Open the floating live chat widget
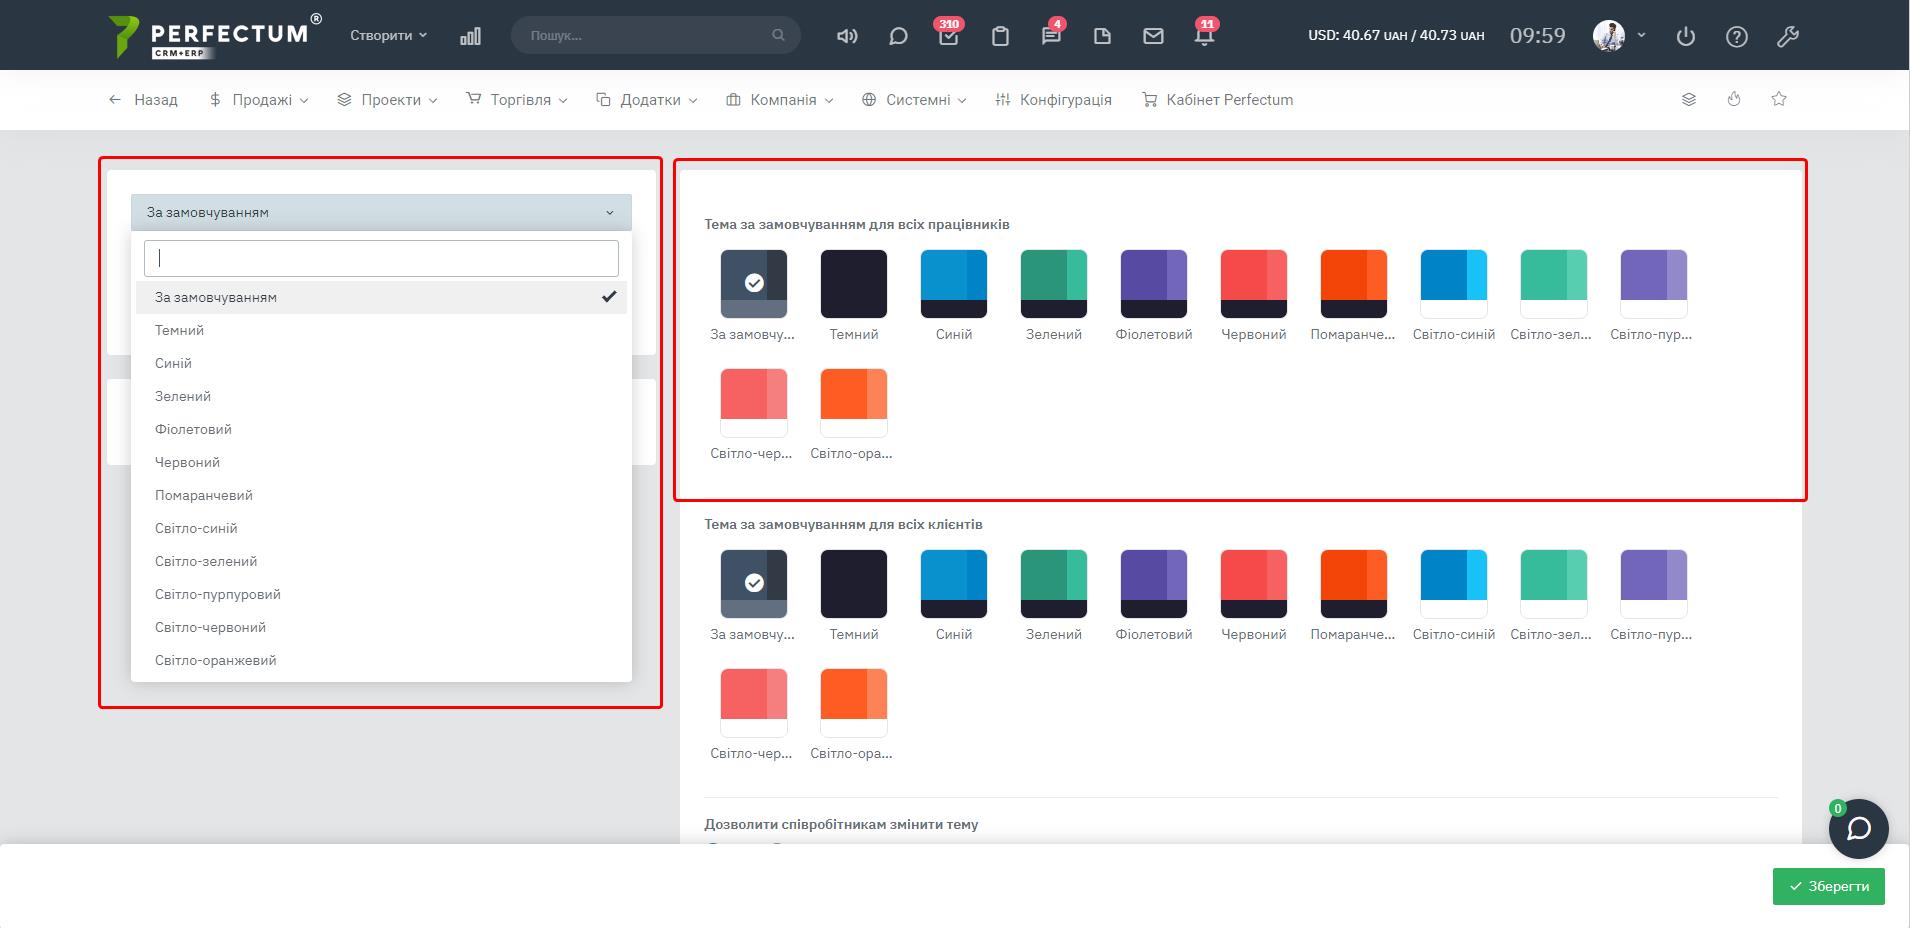Viewport: 1910px width, 928px height. pos(1858,828)
